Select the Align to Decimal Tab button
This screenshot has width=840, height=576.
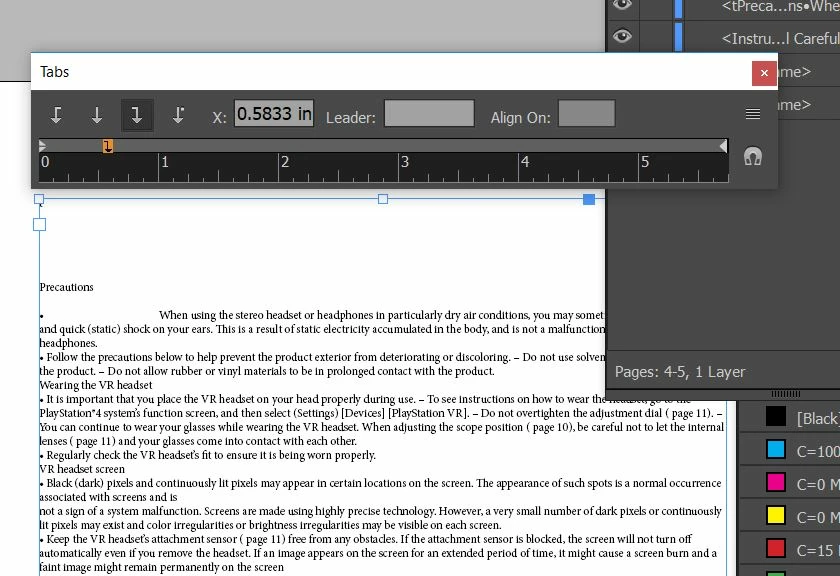178,115
